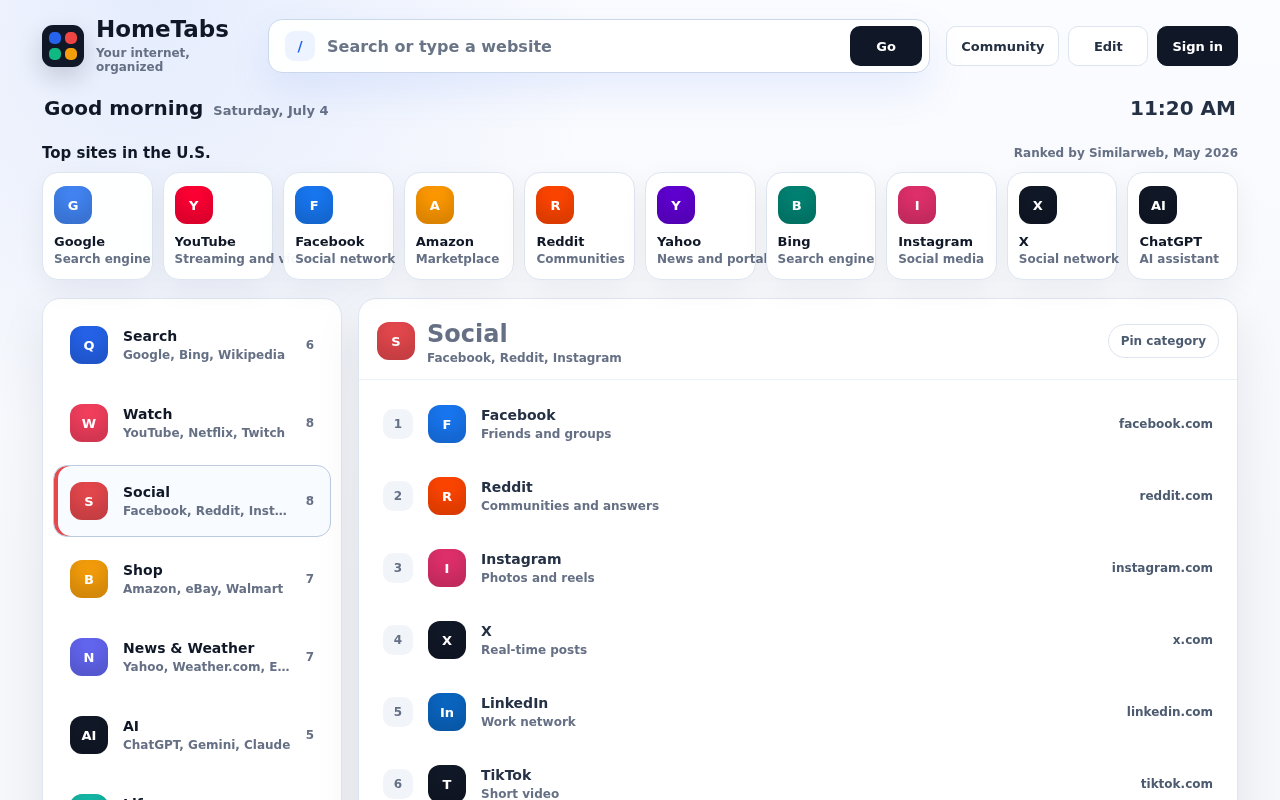Click the rank number 2 badge
This screenshot has height=800, width=1280.
tap(398, 496)
